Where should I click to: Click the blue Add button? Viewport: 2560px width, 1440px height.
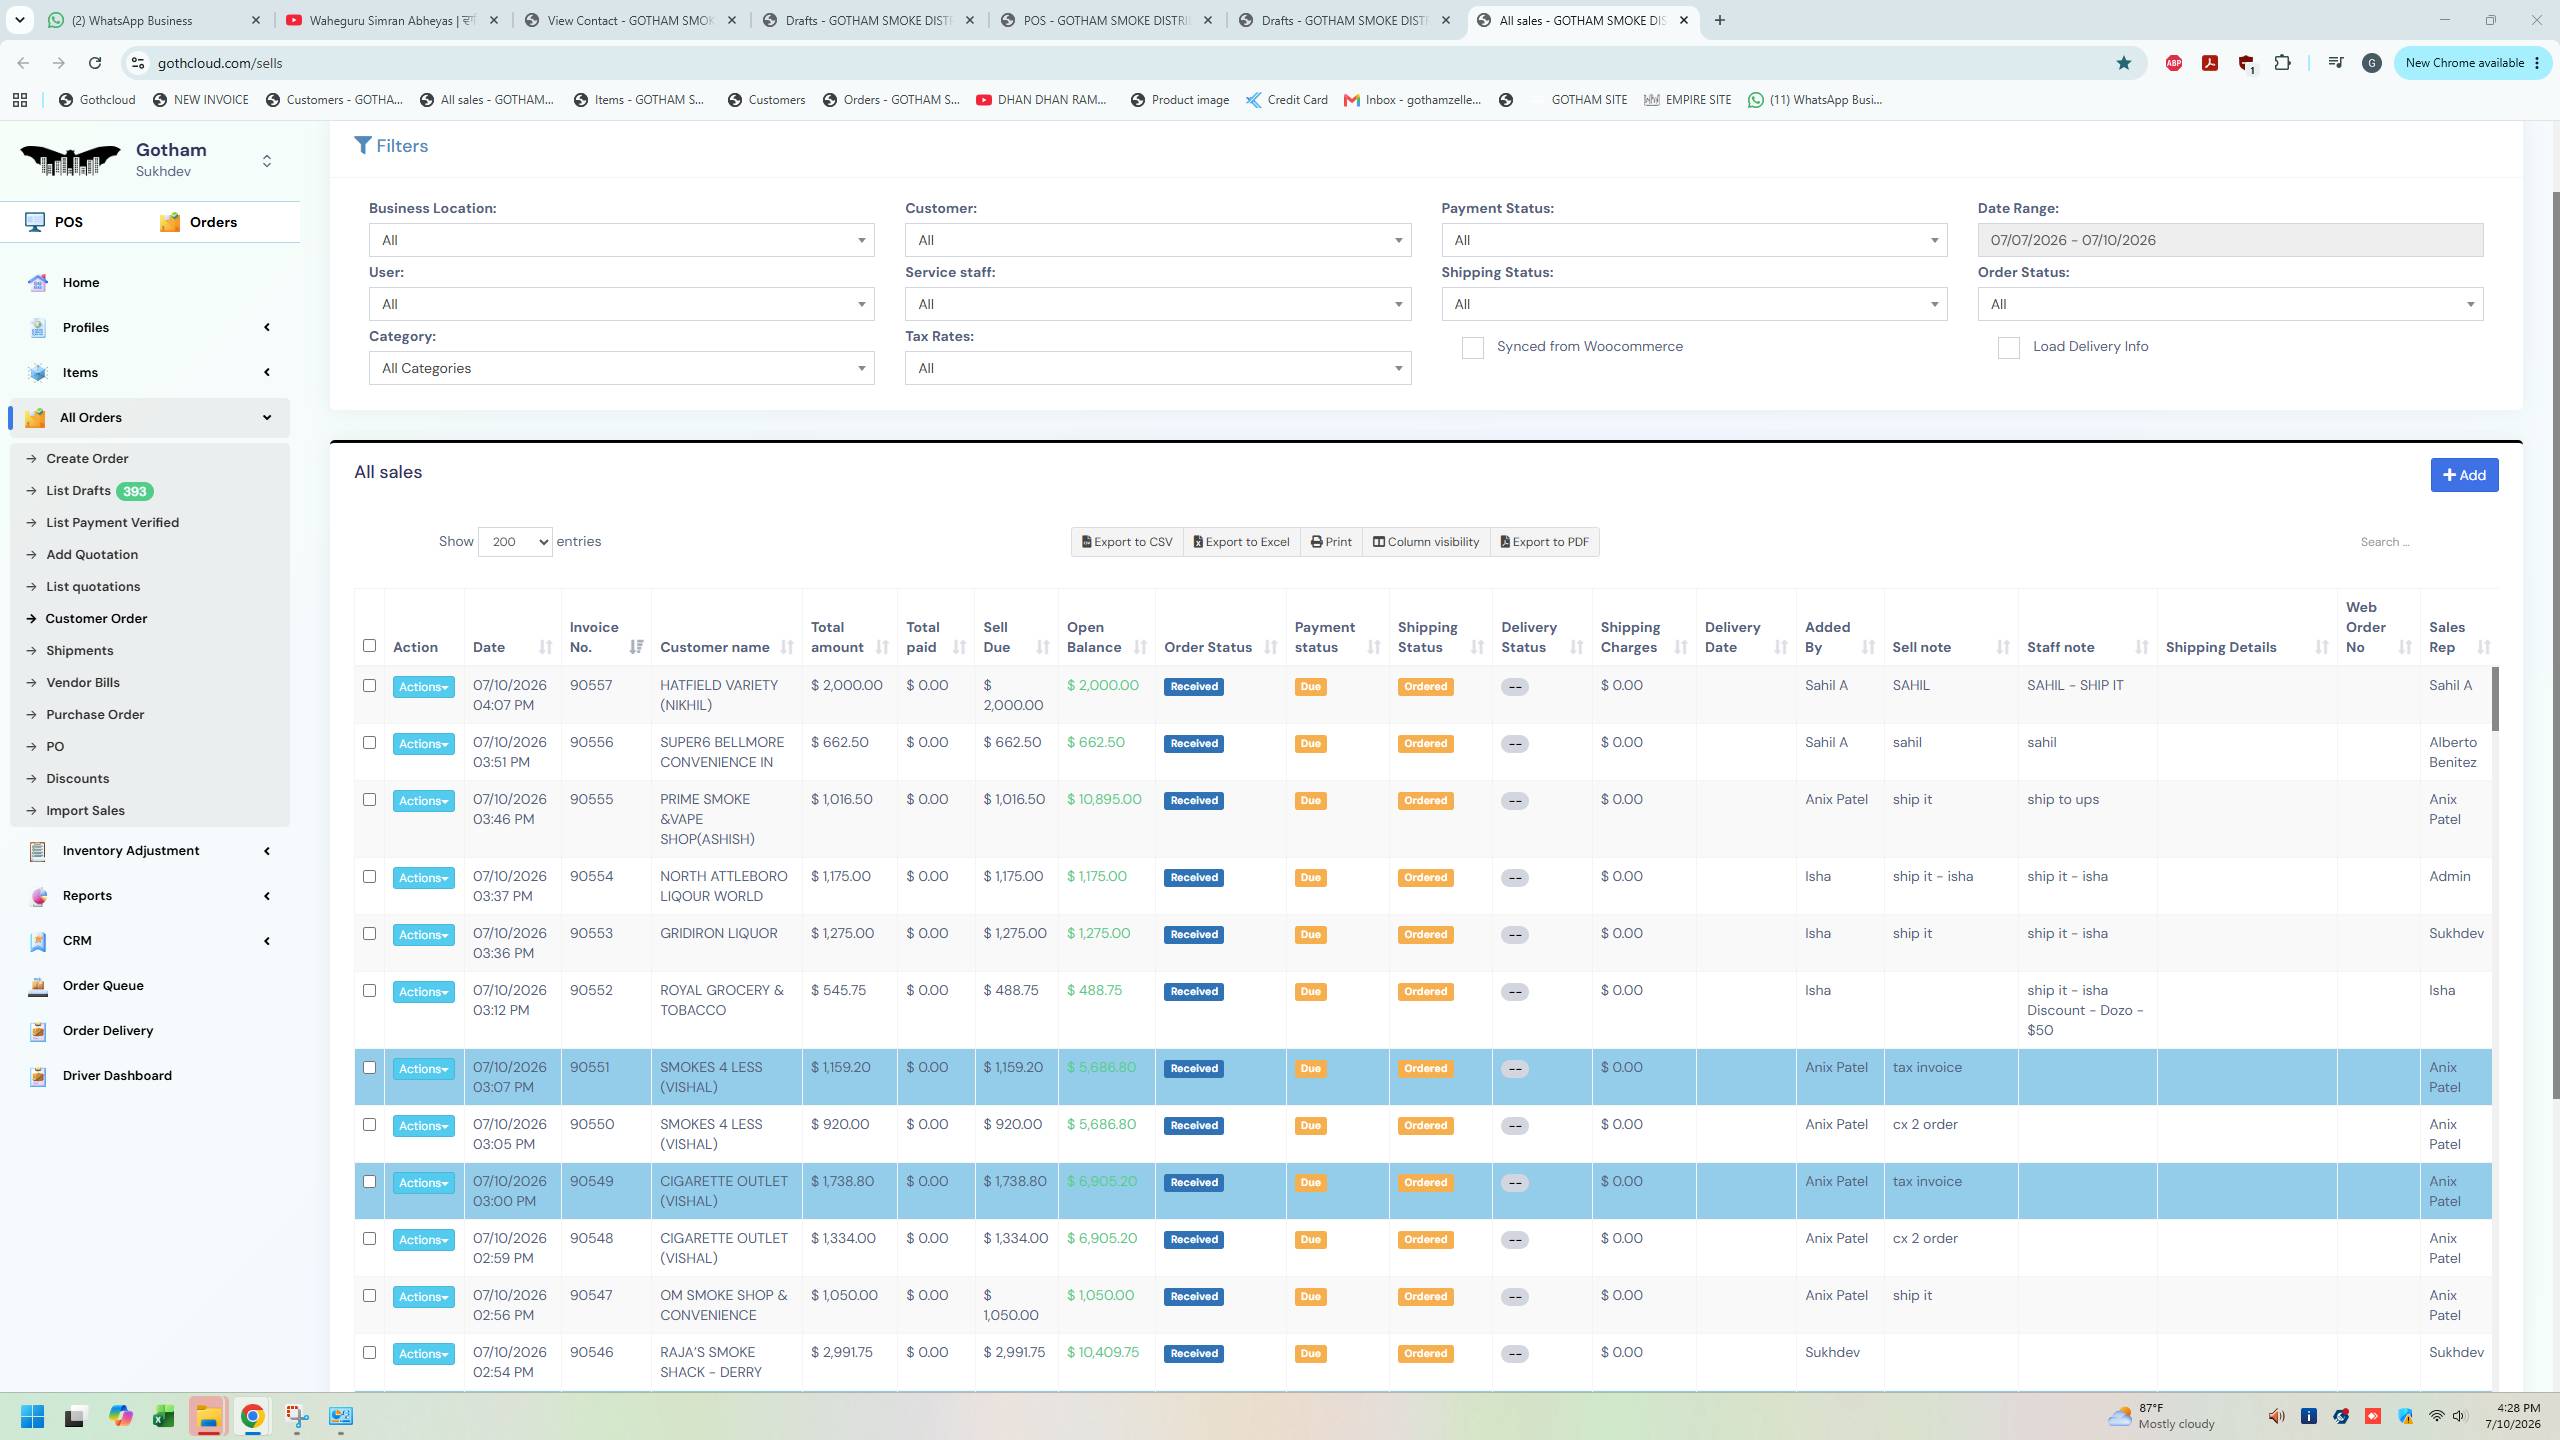(x=2464, y=475)
